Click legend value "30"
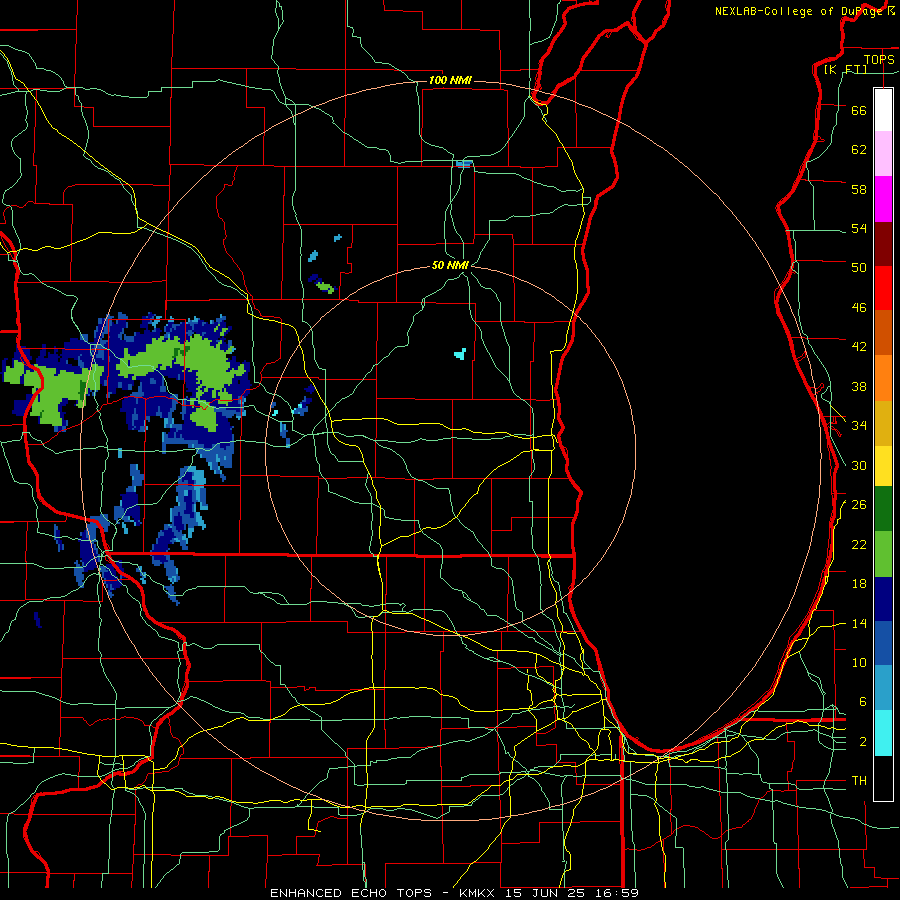 (859, 465)
